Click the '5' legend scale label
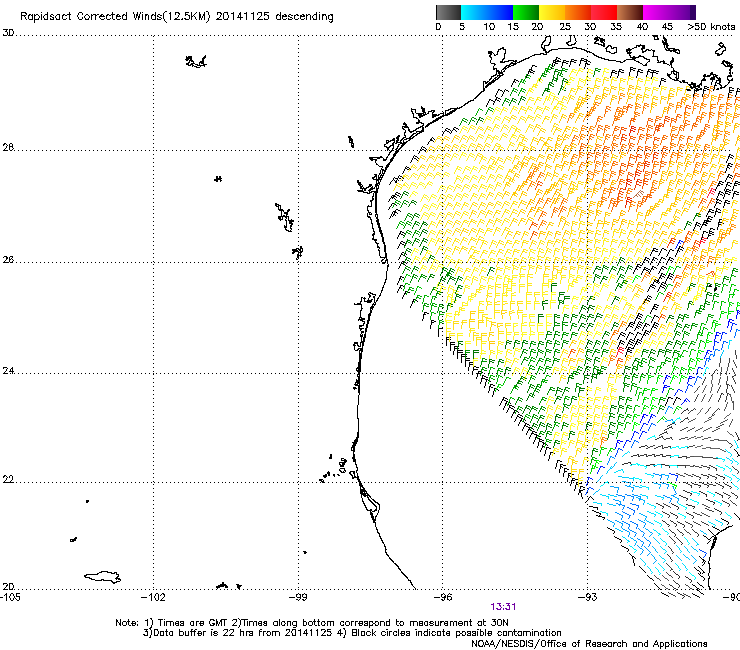Screen dimensions: 740x650 point(462,27)
